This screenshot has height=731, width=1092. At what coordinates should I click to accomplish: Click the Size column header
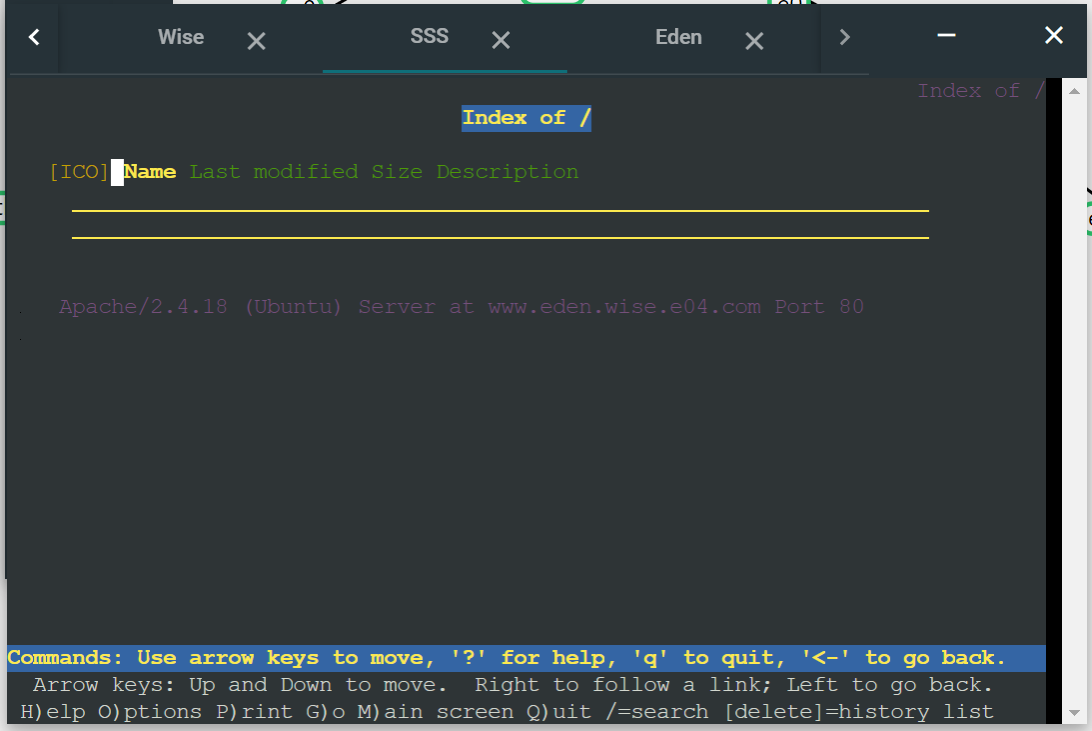396,171
